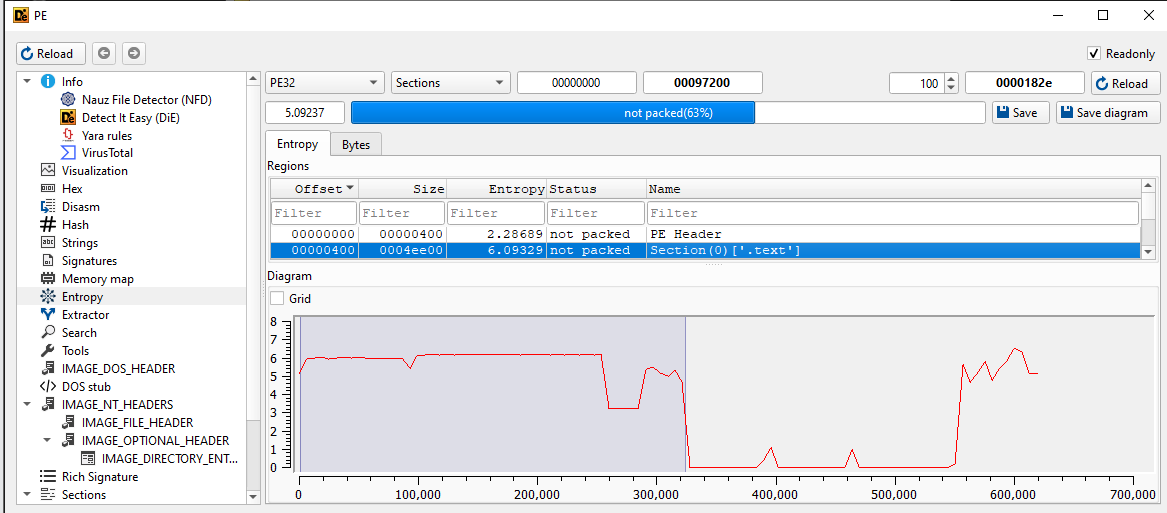The height and width of the screenshot is (513, 1167).
Task: Switch to the Bytes tab
Action: [356, 145]
